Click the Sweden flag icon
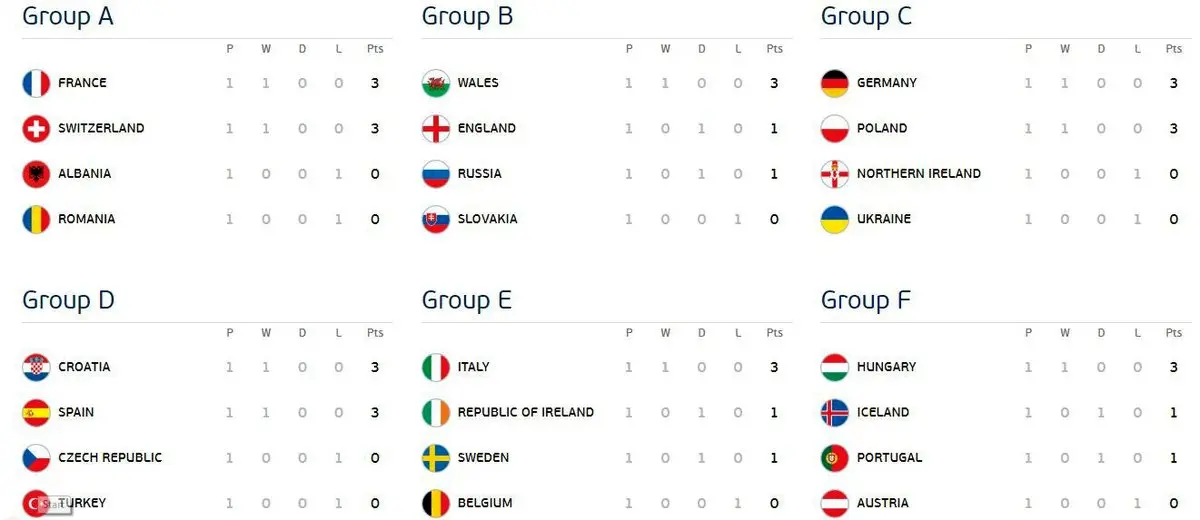Viewport: 1200px width, 520px height. click(436, 458)
